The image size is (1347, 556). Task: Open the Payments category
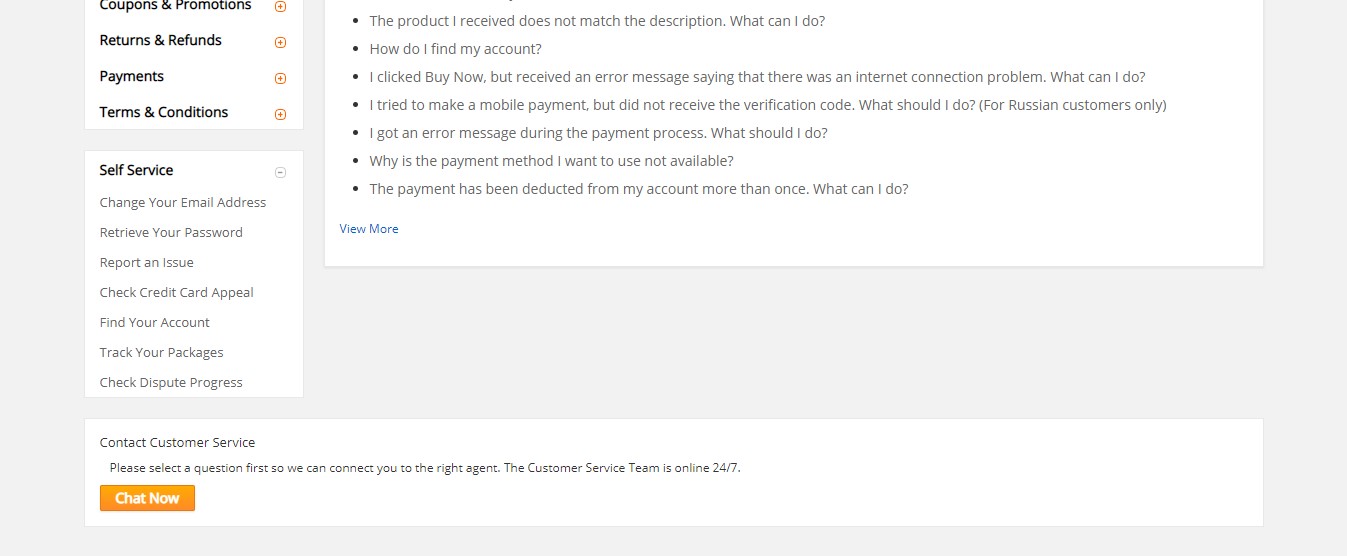[131, 76]
